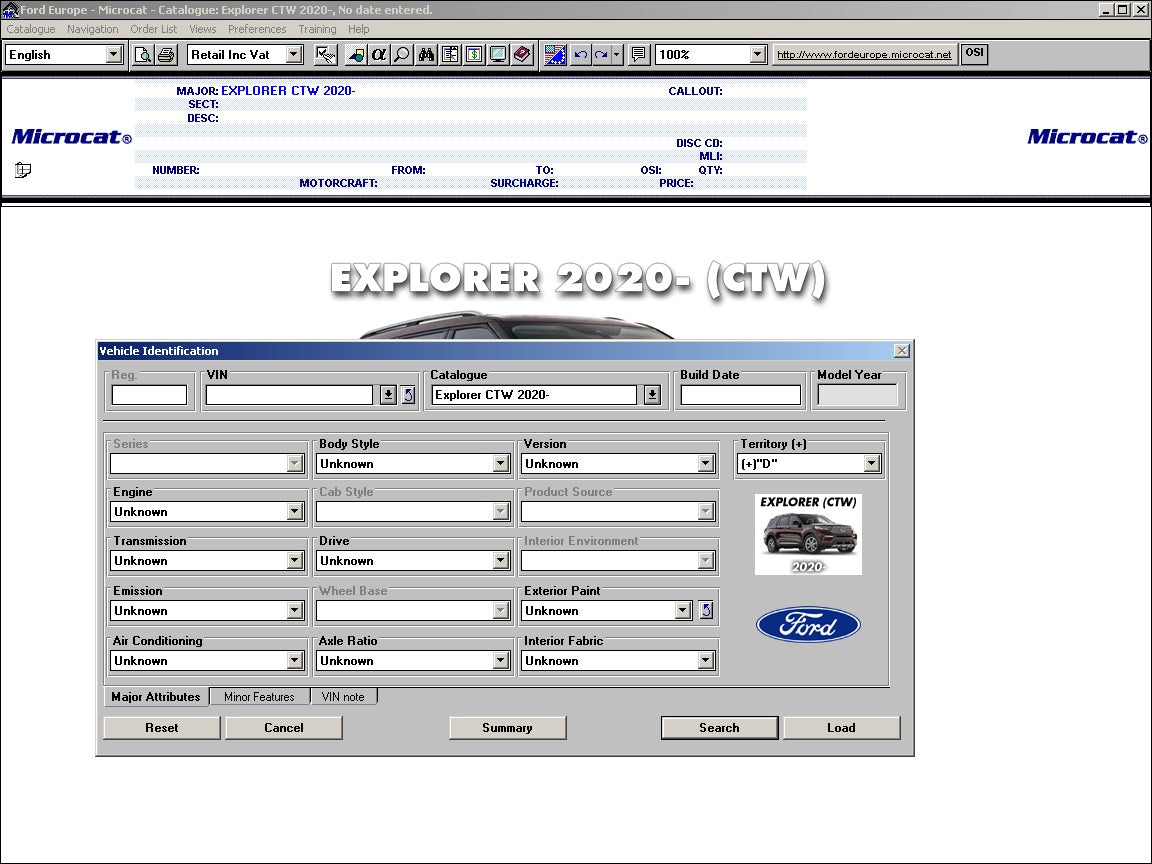Image resolution: width=1152 pixels, height=864 pixels.
Task: Click the printer icon in toolbar
Action: (x=167, y=55)
